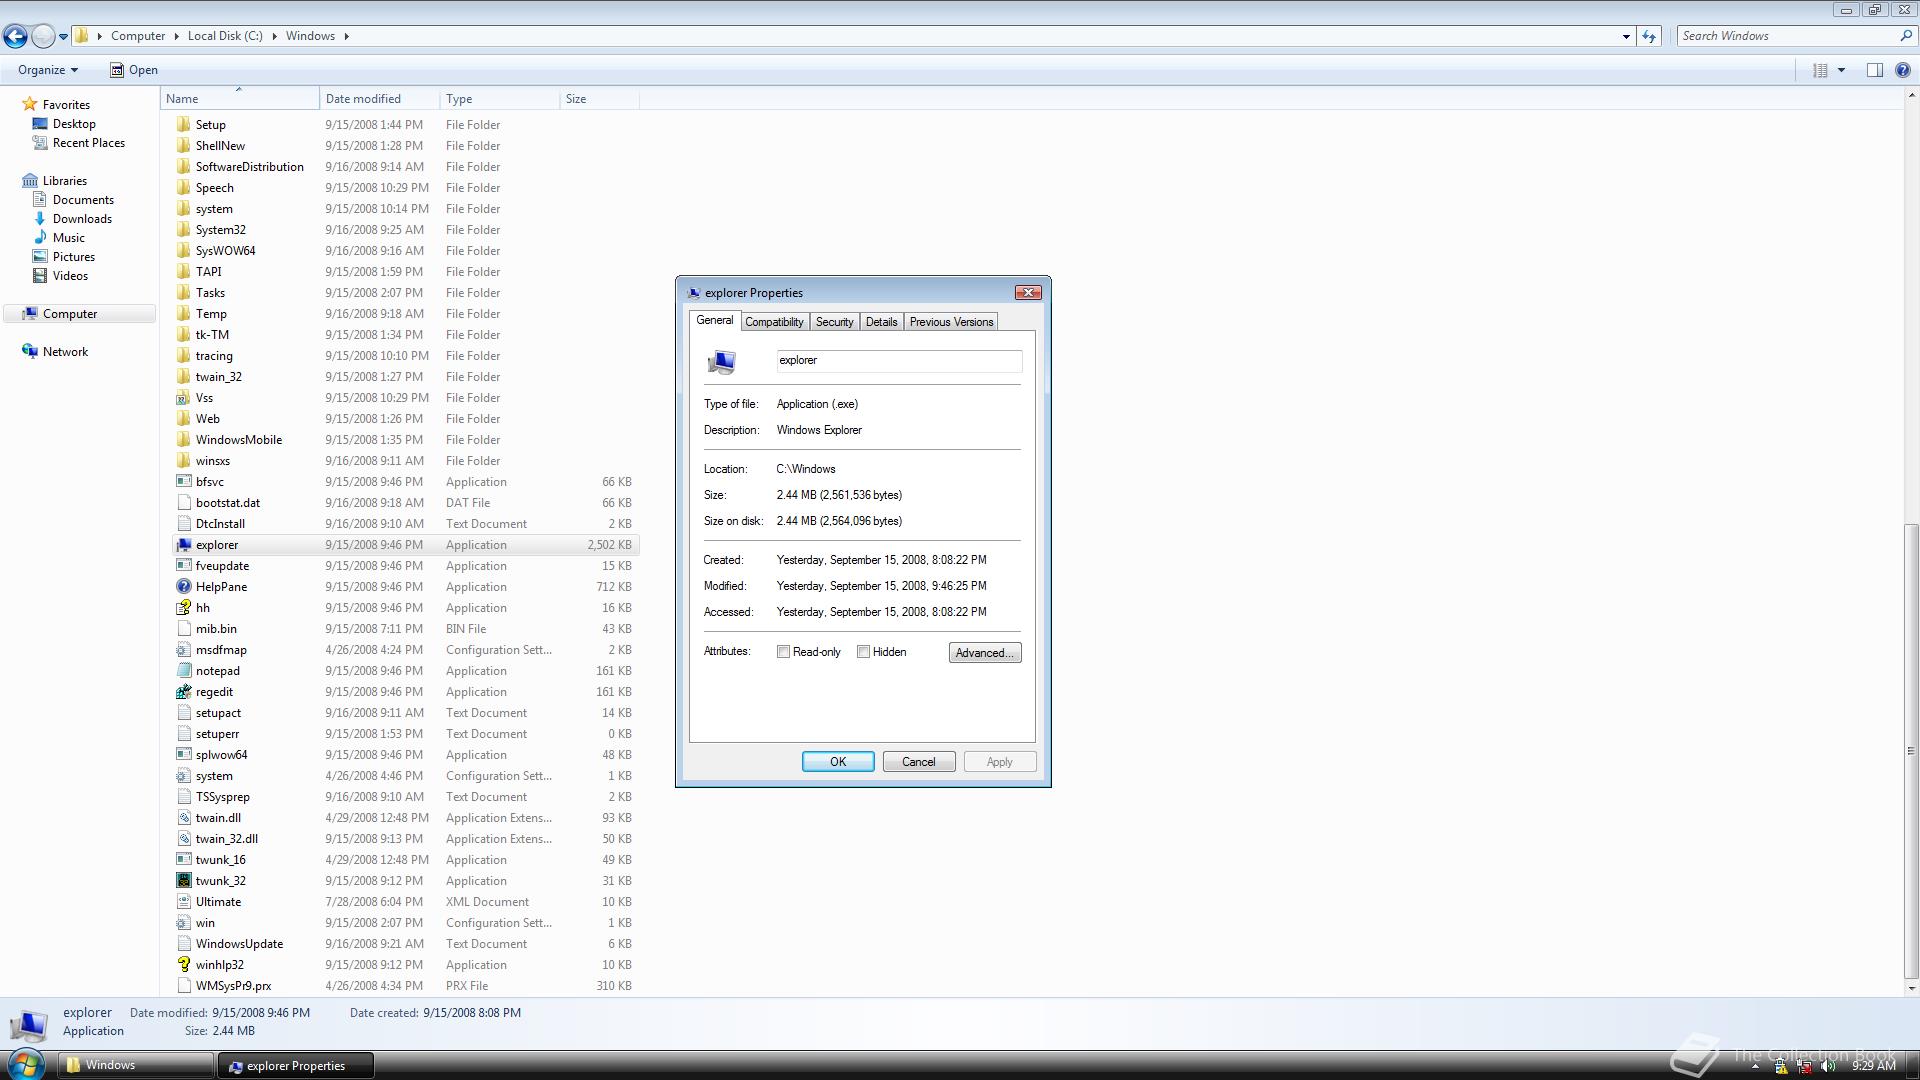This screenshot has width=1920, height=1080.
Task: Click Open in the command bar
Action: point(134,70)
